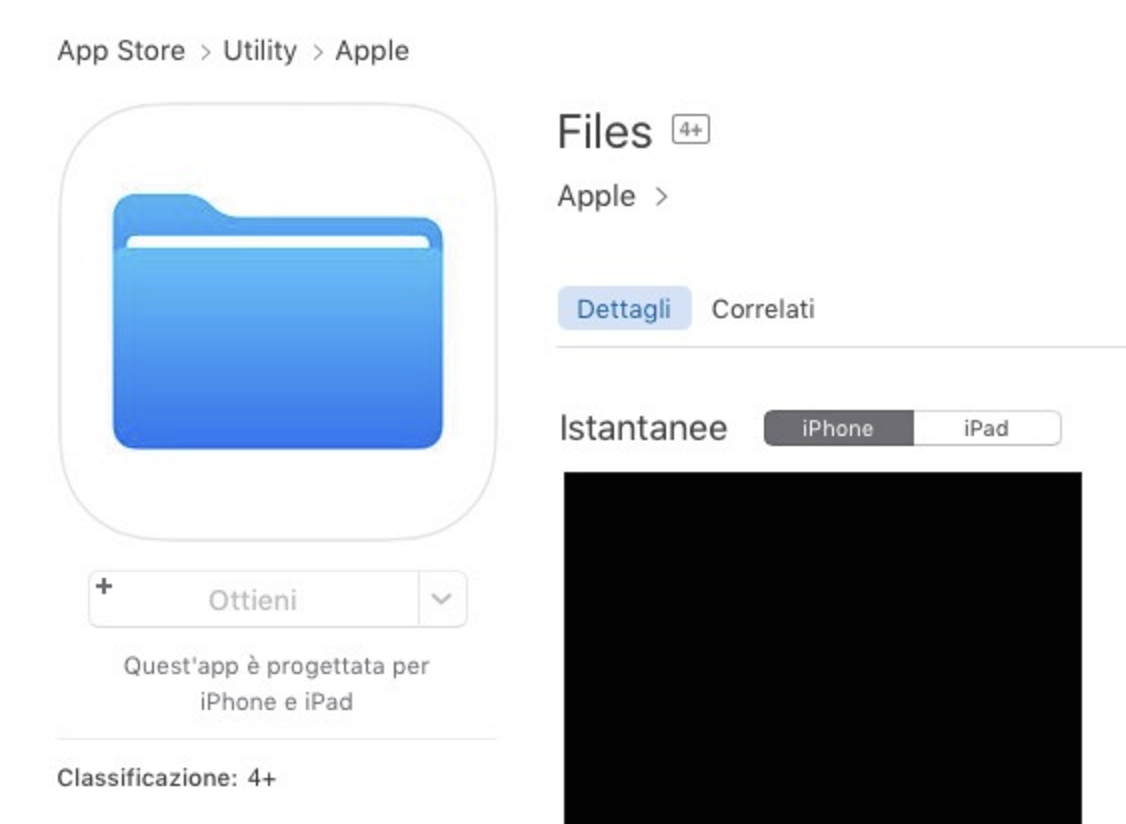
Task: Click the breadcrumb arrow after App Store
Action: pos(204,52)
